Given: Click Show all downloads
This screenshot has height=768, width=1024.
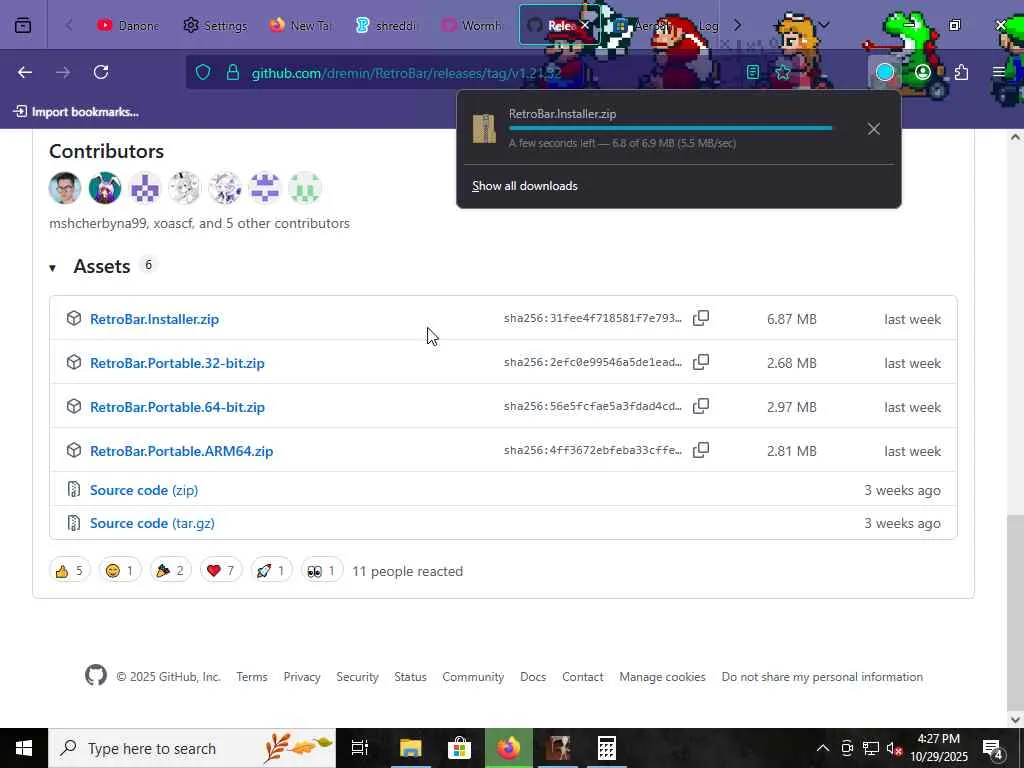Looking at the screenshot, I should [x=524, y=186].
